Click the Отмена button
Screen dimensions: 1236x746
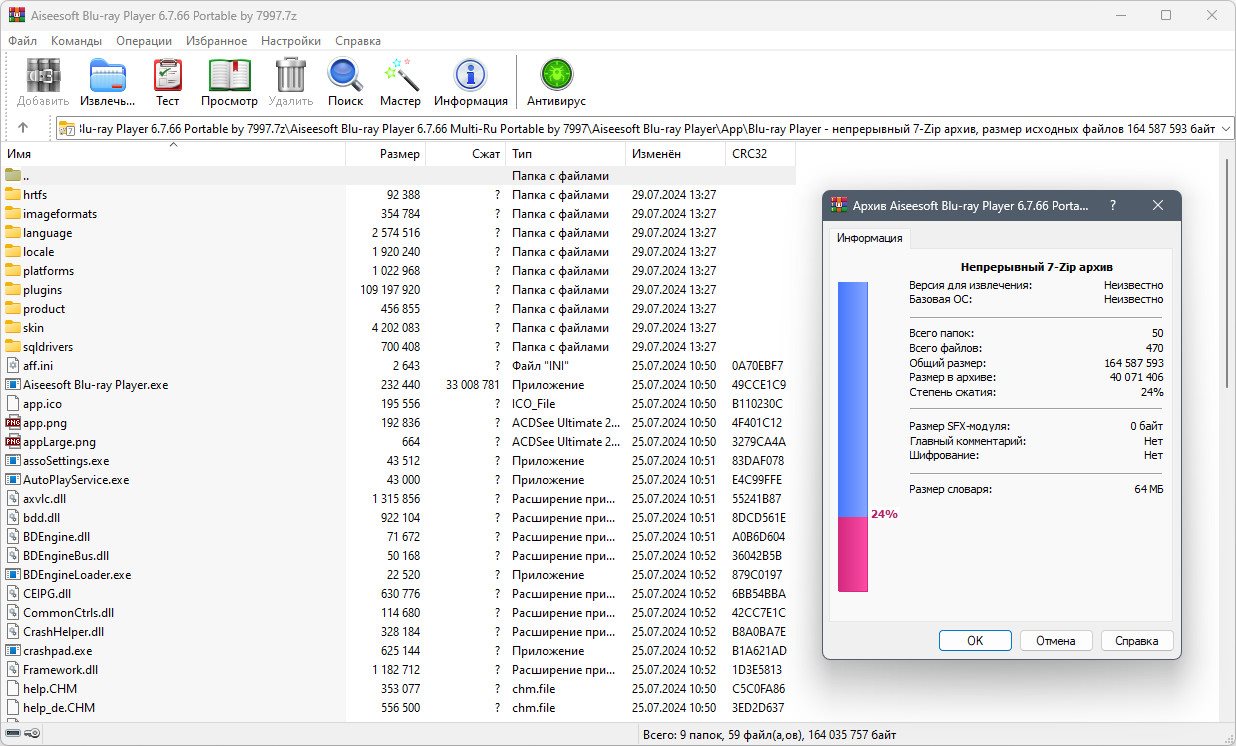click(x=1055, y=641)
